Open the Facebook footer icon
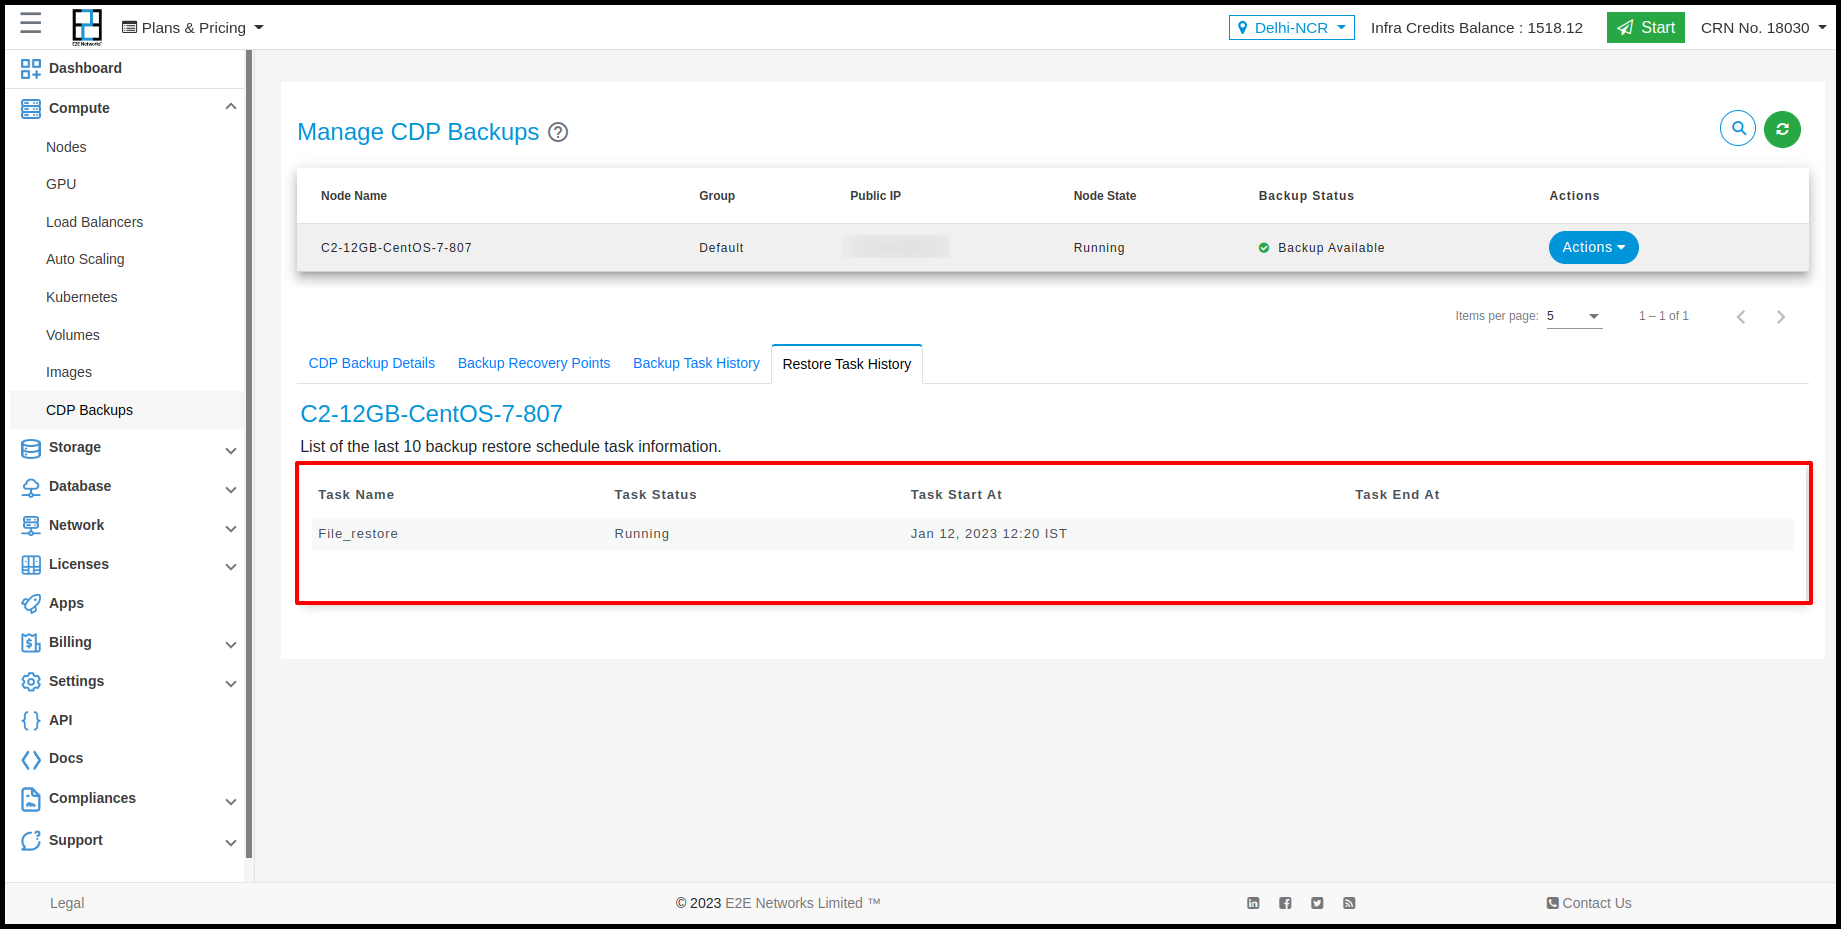This screenshot has width=1841, height=929. point(1285,903)
